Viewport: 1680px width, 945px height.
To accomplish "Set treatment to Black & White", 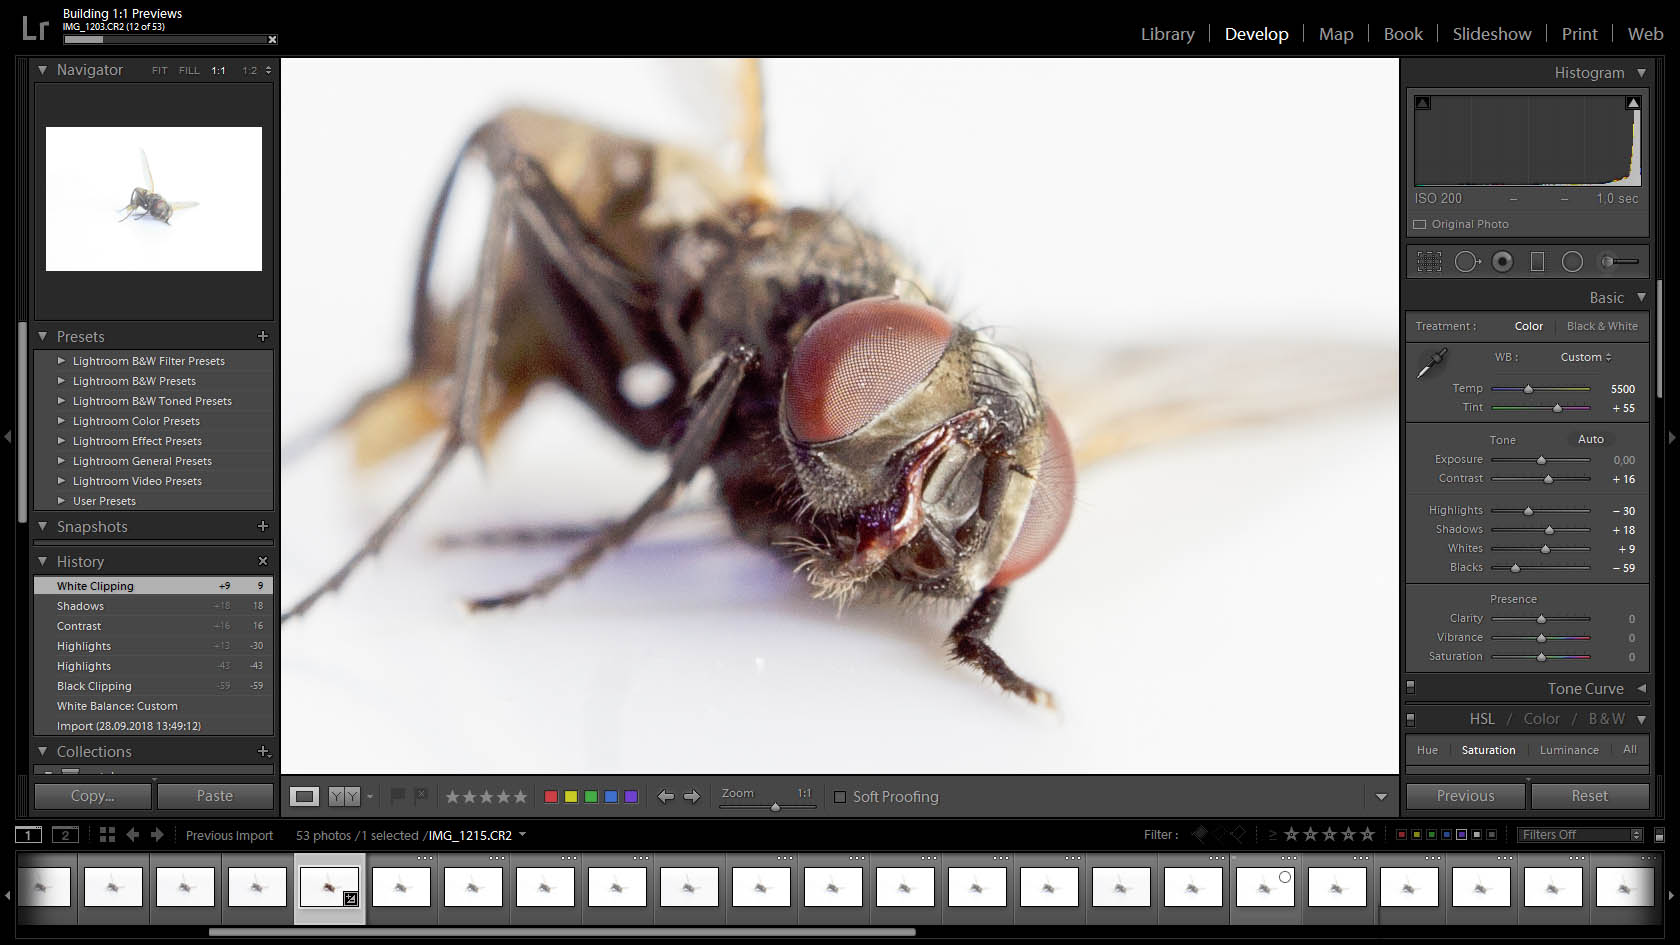I will (x=1602, y=326).
